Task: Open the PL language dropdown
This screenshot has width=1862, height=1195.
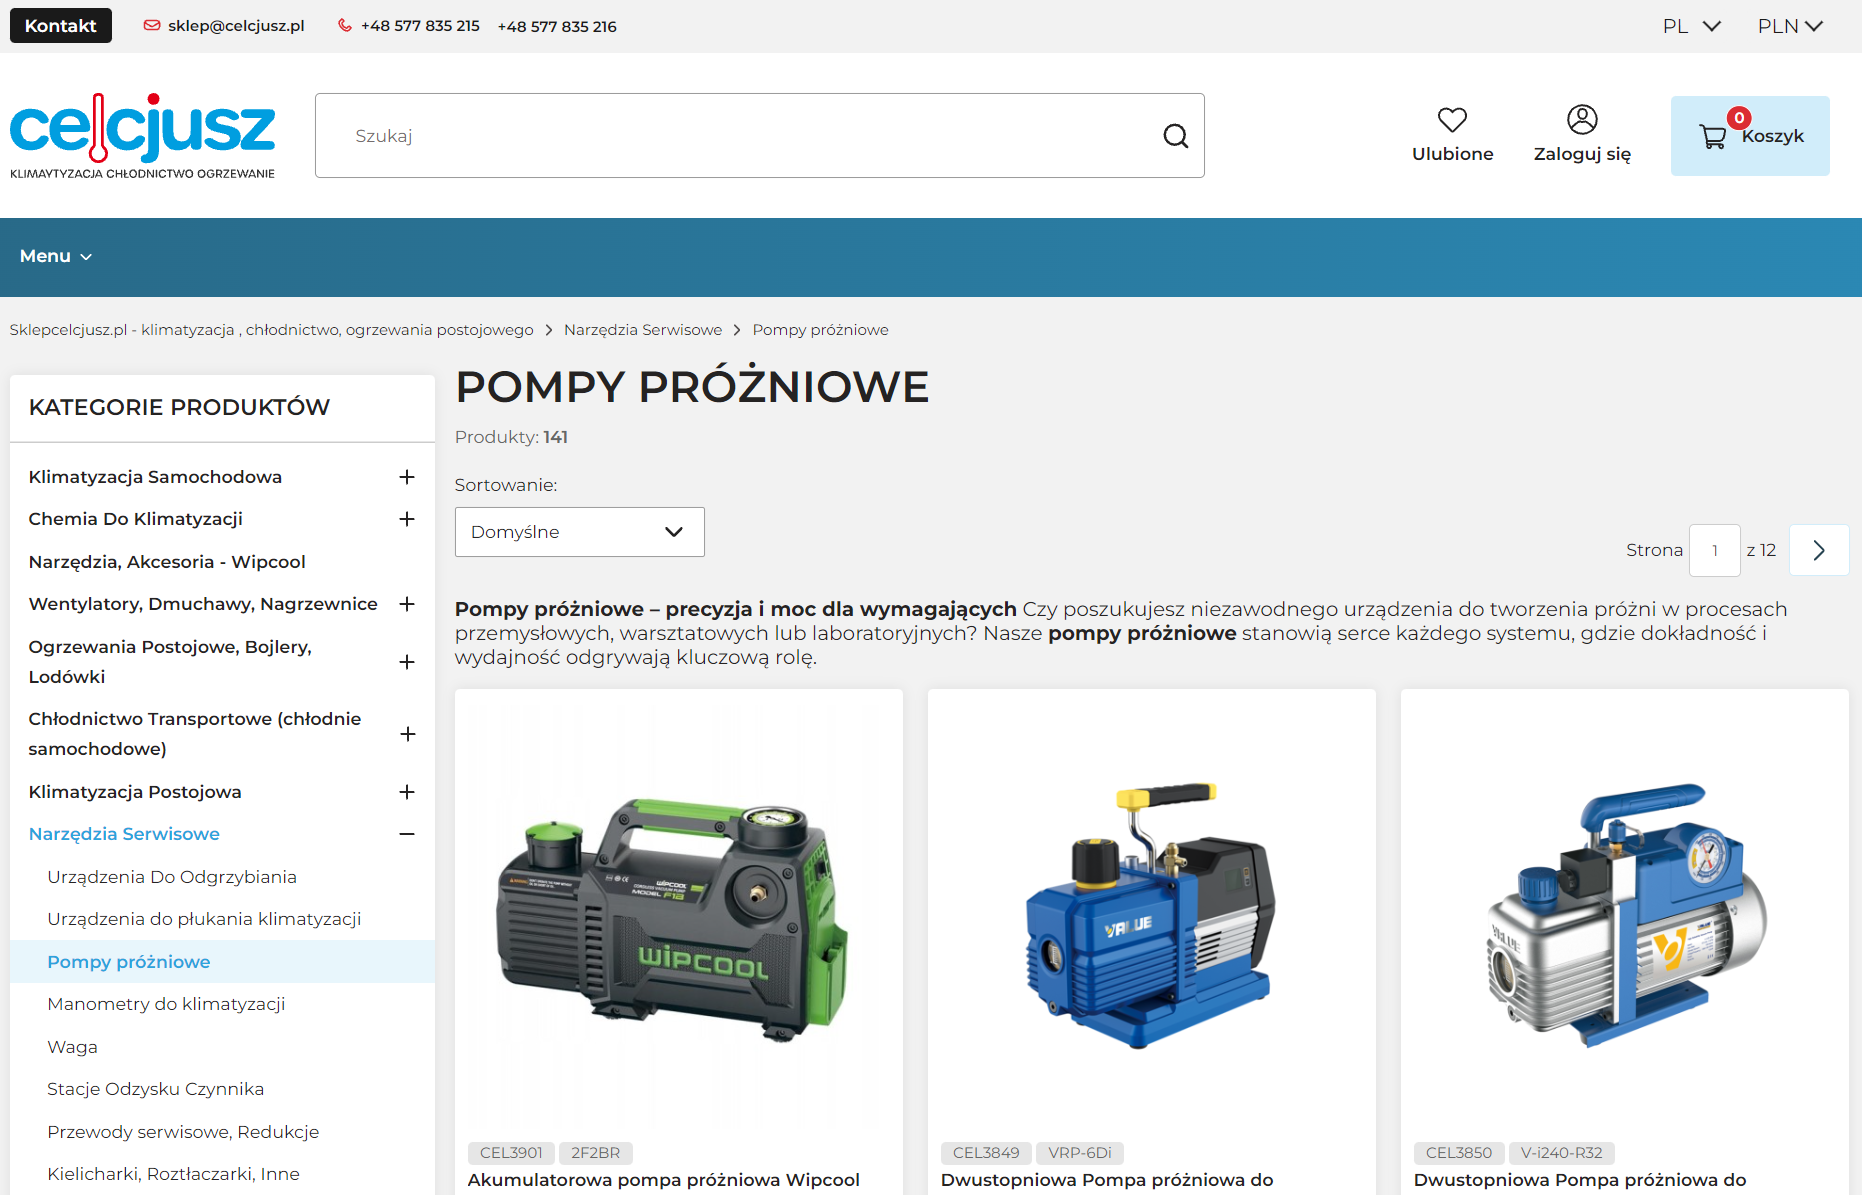Action: [x=1691, y=26]
